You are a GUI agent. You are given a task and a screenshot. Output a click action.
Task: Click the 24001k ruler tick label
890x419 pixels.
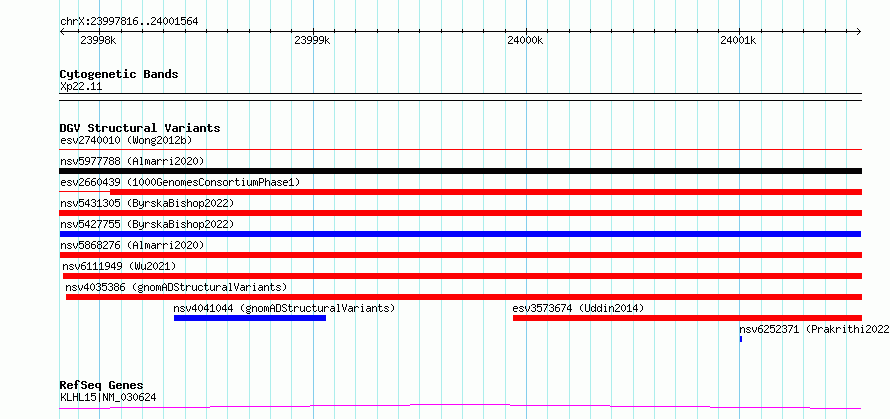738,40
